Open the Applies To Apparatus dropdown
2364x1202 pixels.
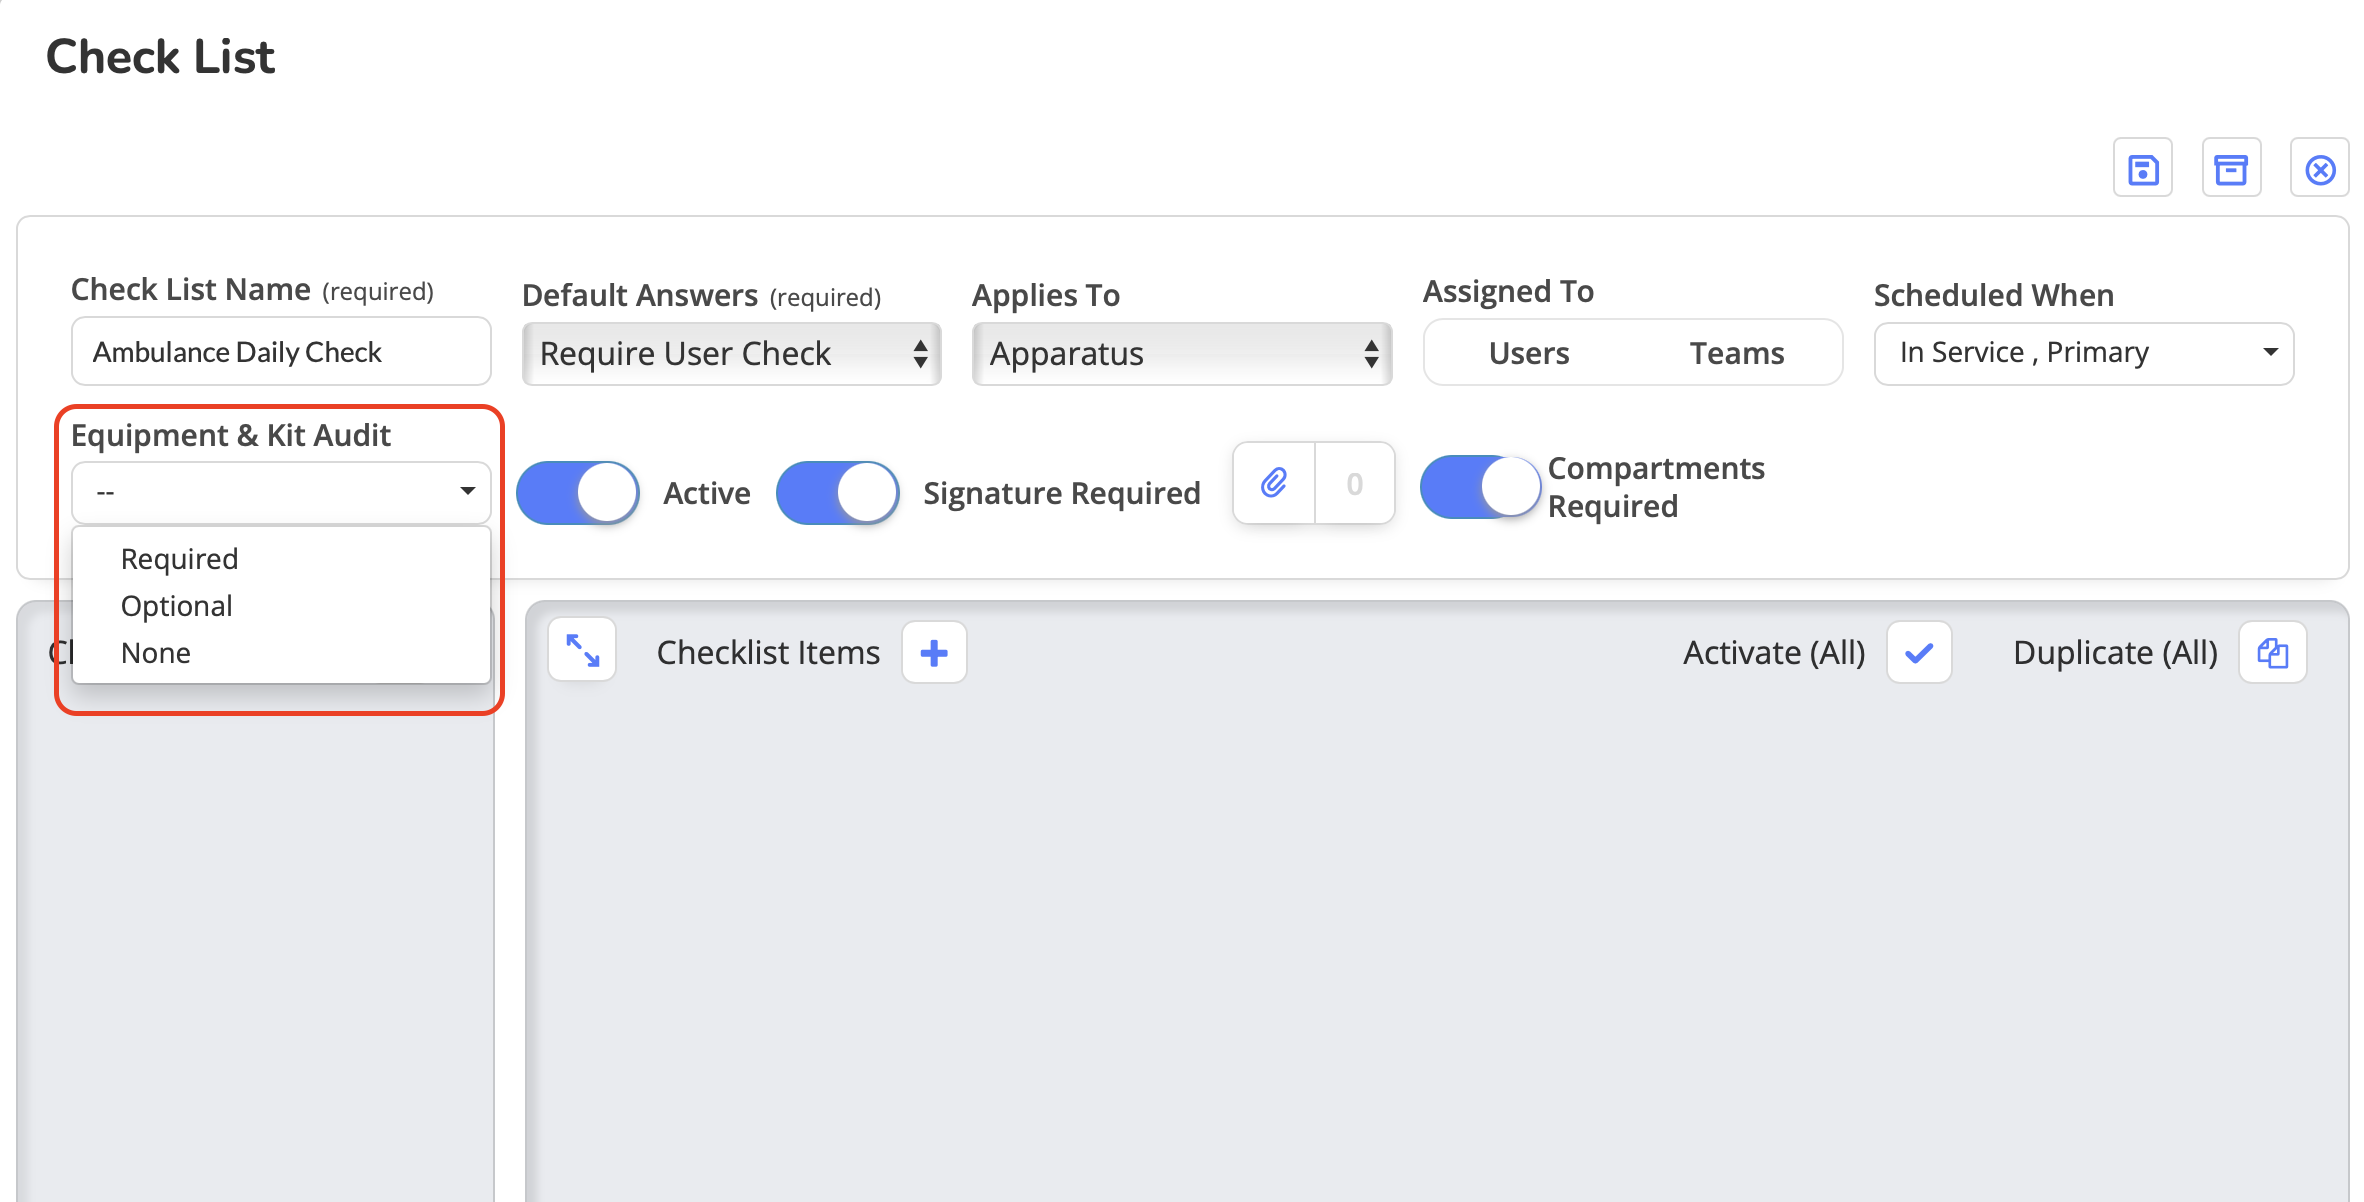point(1182,354)
